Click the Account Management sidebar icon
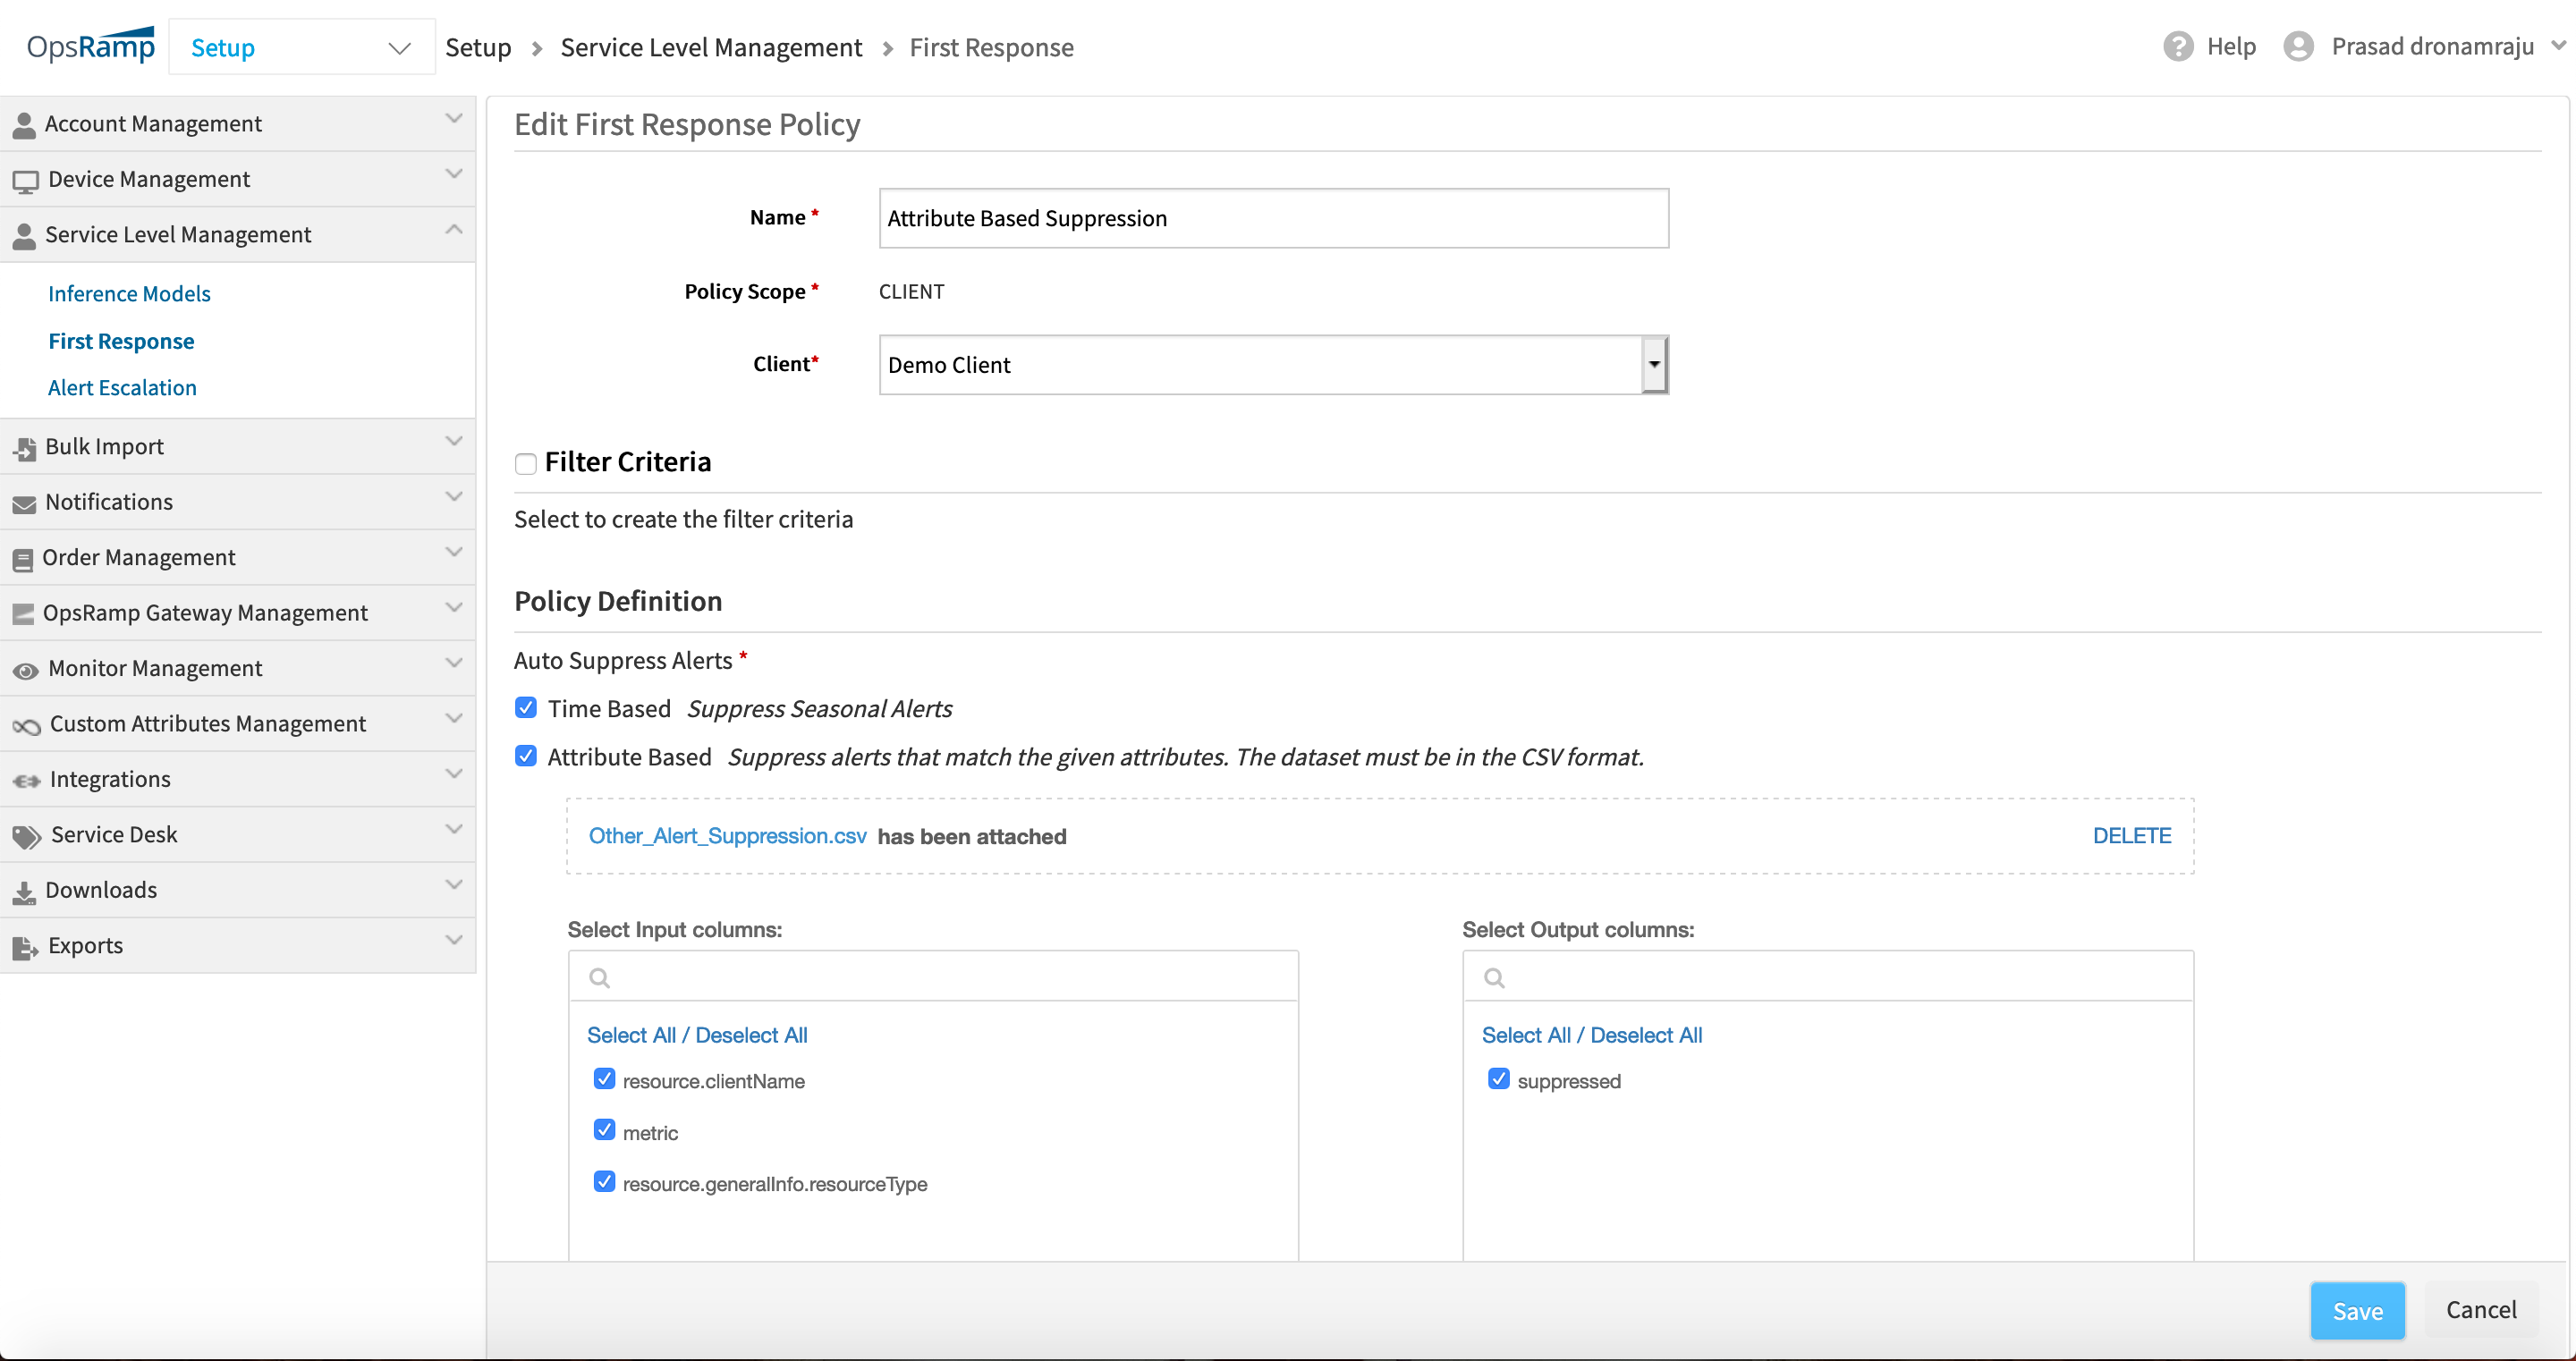This screenshot has height=1361, width=2576. pos(24,123)
